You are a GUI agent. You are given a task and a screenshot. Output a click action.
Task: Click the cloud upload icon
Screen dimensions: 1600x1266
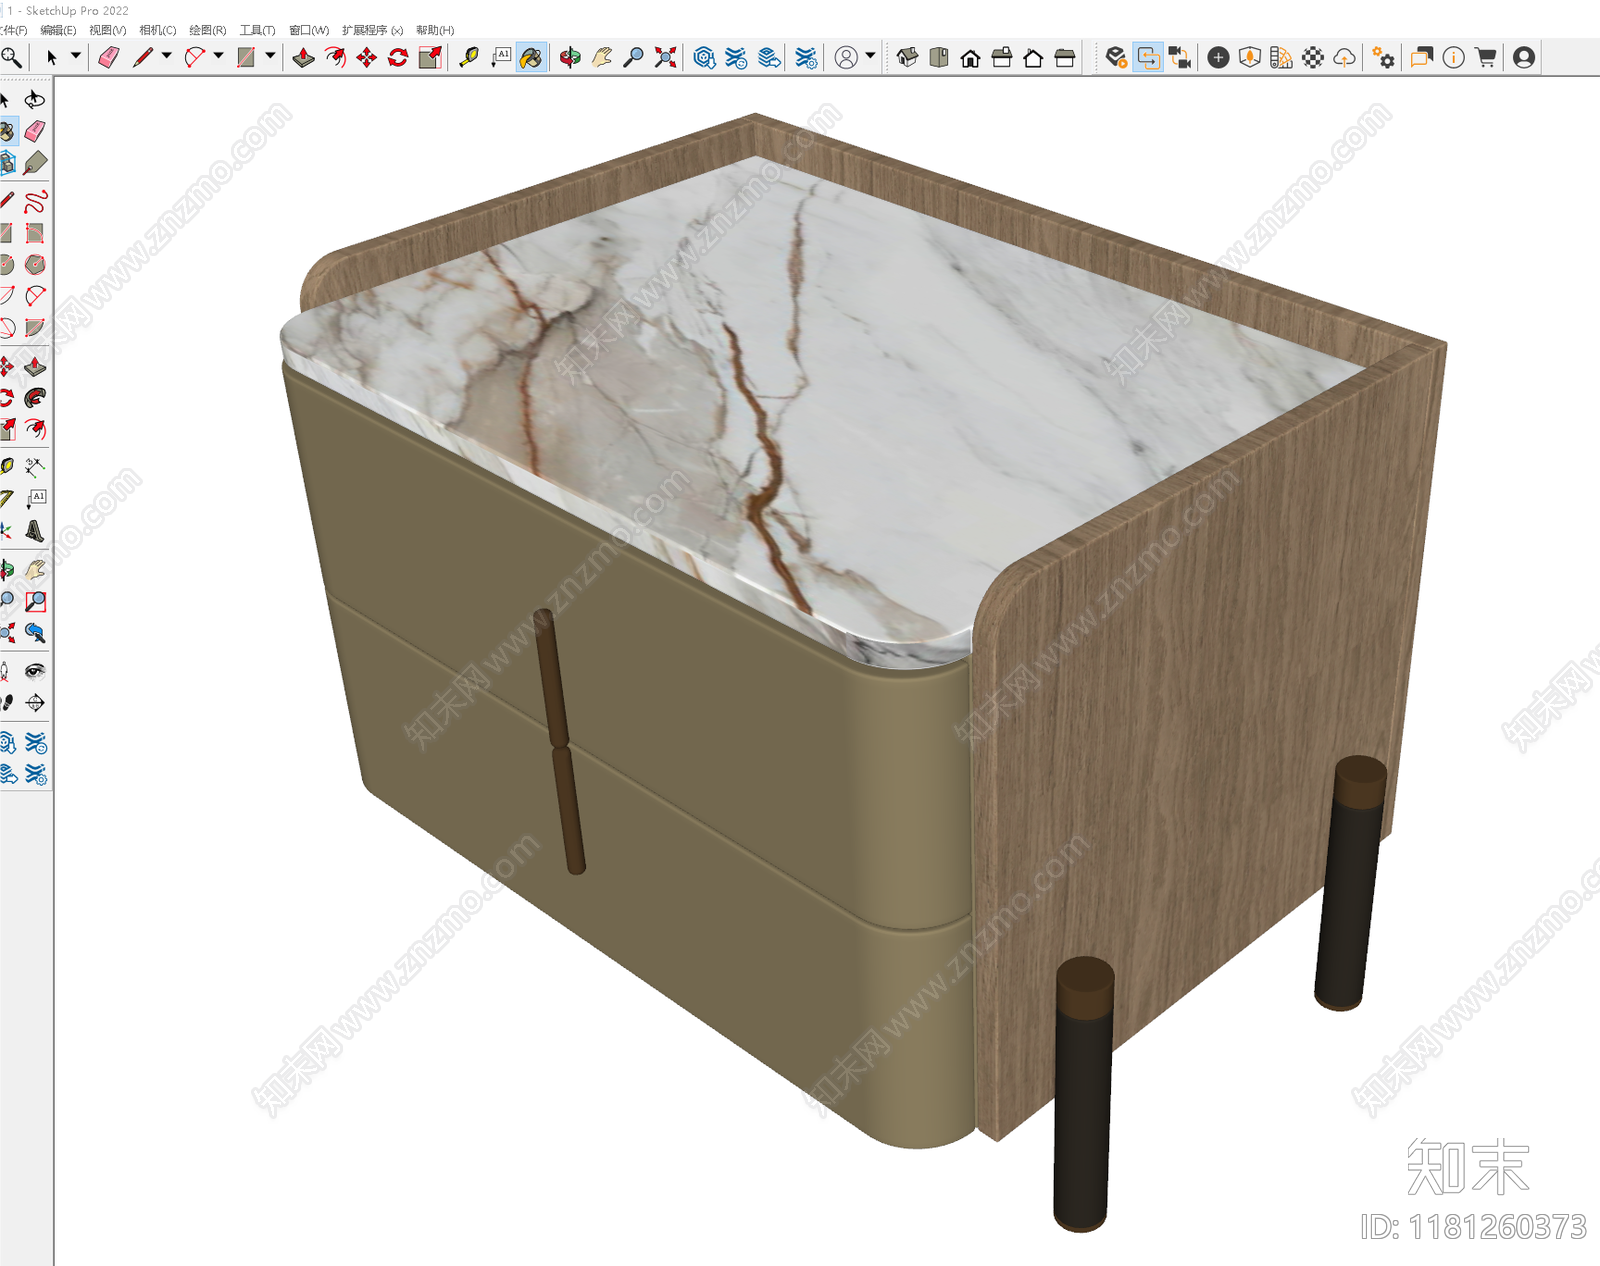1345,58
